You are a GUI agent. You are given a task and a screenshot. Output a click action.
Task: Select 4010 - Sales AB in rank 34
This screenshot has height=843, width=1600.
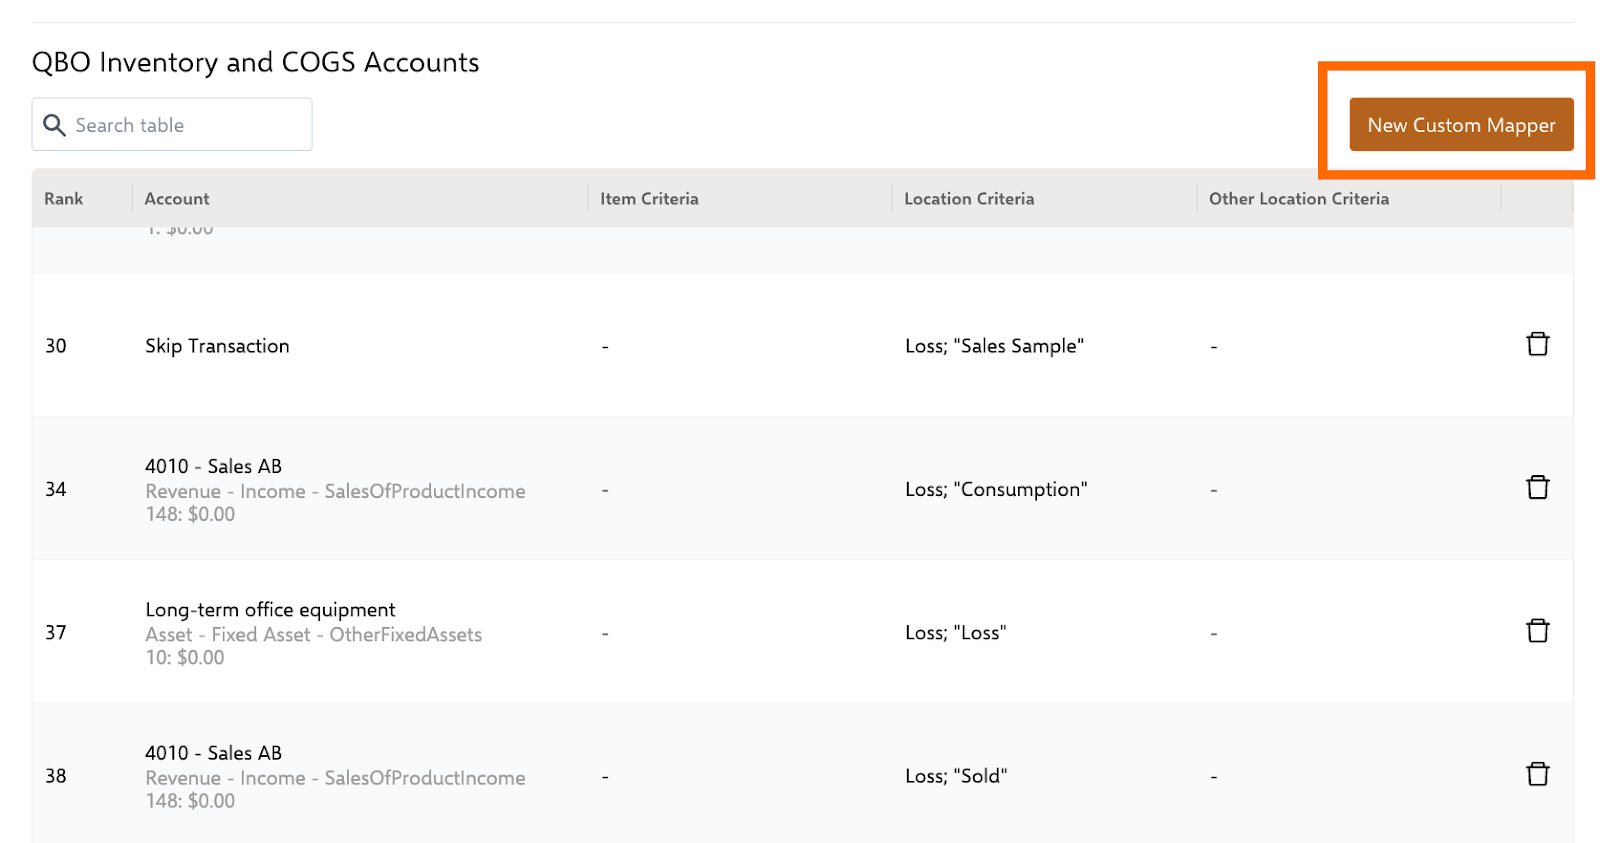[213, 467]
